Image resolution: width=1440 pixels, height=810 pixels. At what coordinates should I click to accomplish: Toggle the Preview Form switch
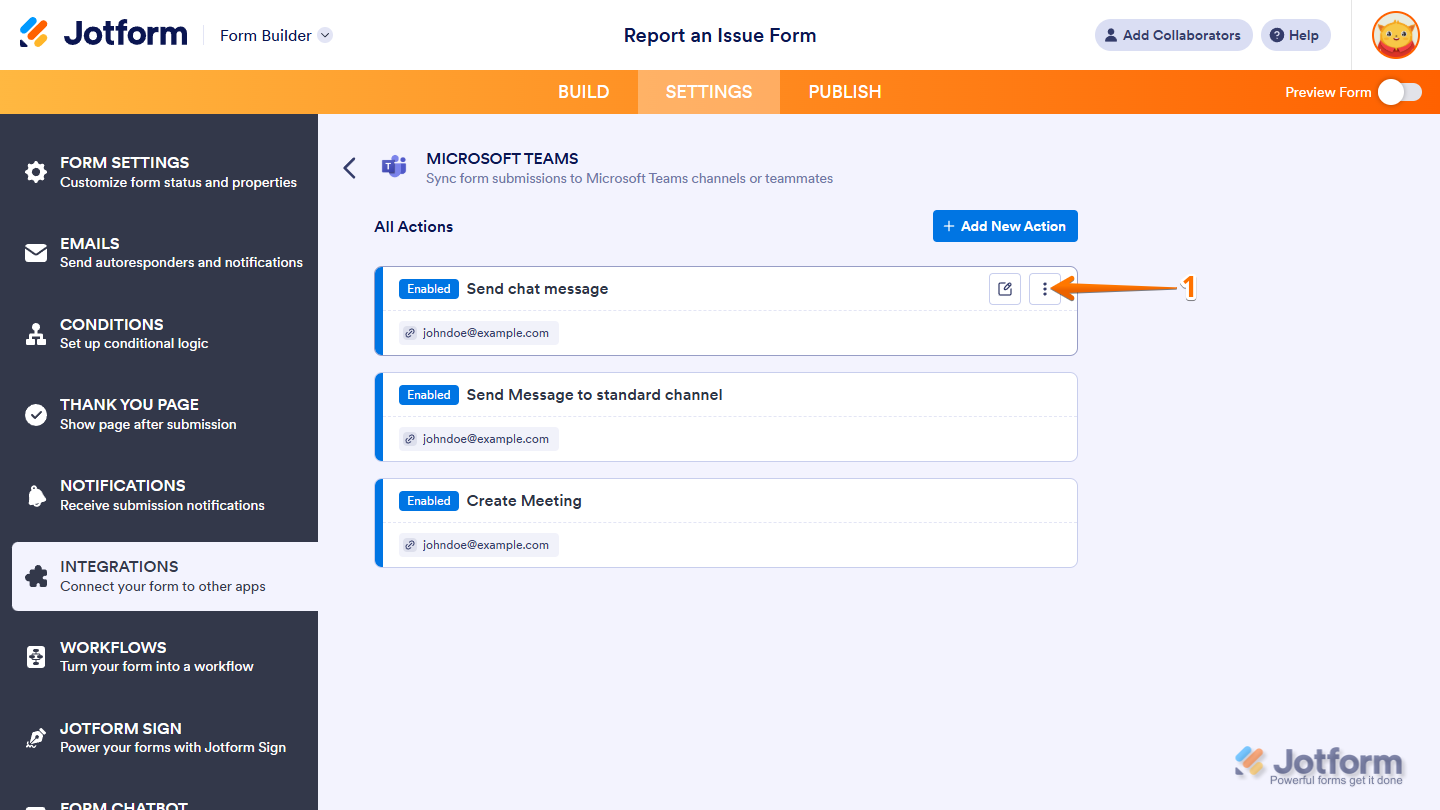tap(1399, 91)
